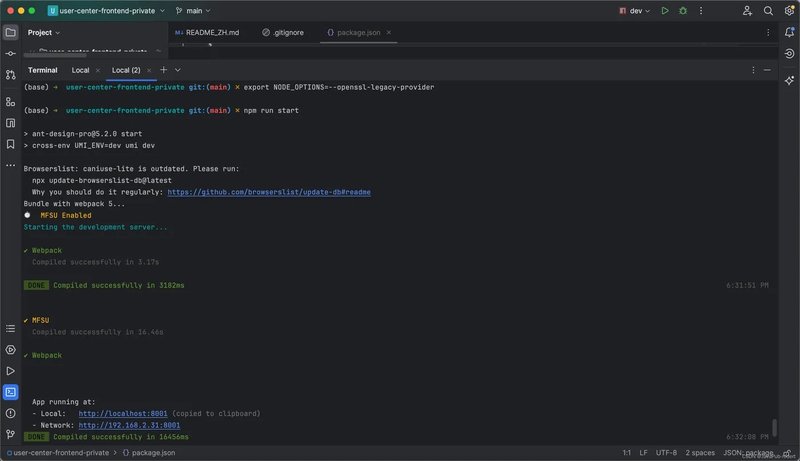The image size is (800, 461).
Task: Open AI Assistant sparkle icon
Action: [789, 81]
